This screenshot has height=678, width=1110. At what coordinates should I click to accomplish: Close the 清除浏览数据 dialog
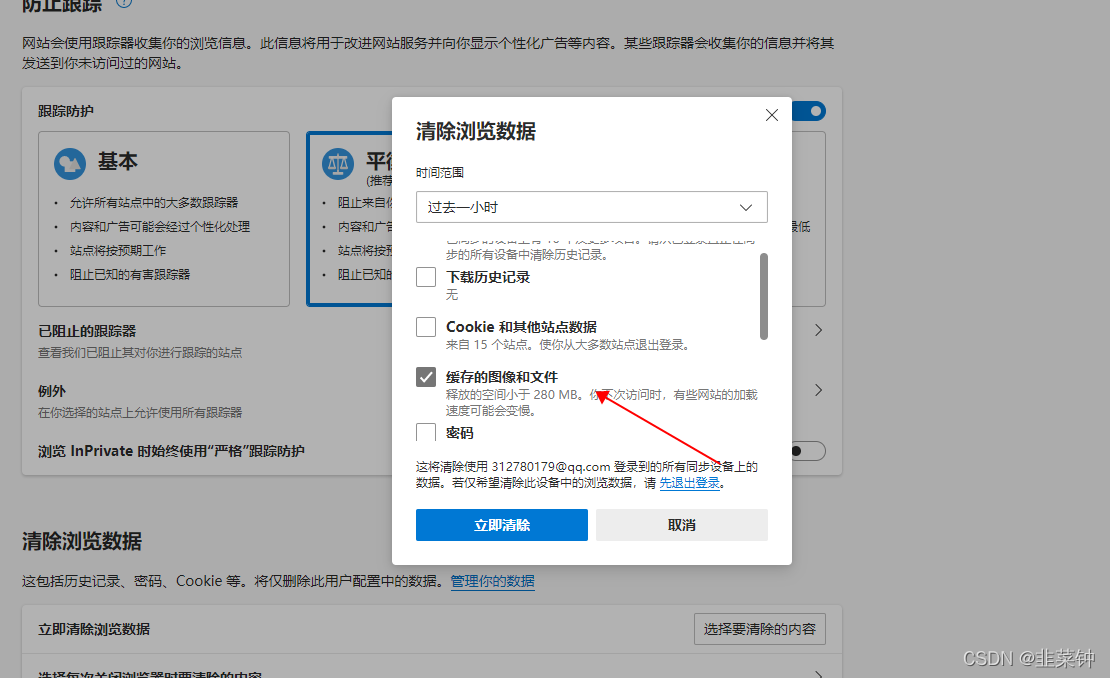pos(771,115)
